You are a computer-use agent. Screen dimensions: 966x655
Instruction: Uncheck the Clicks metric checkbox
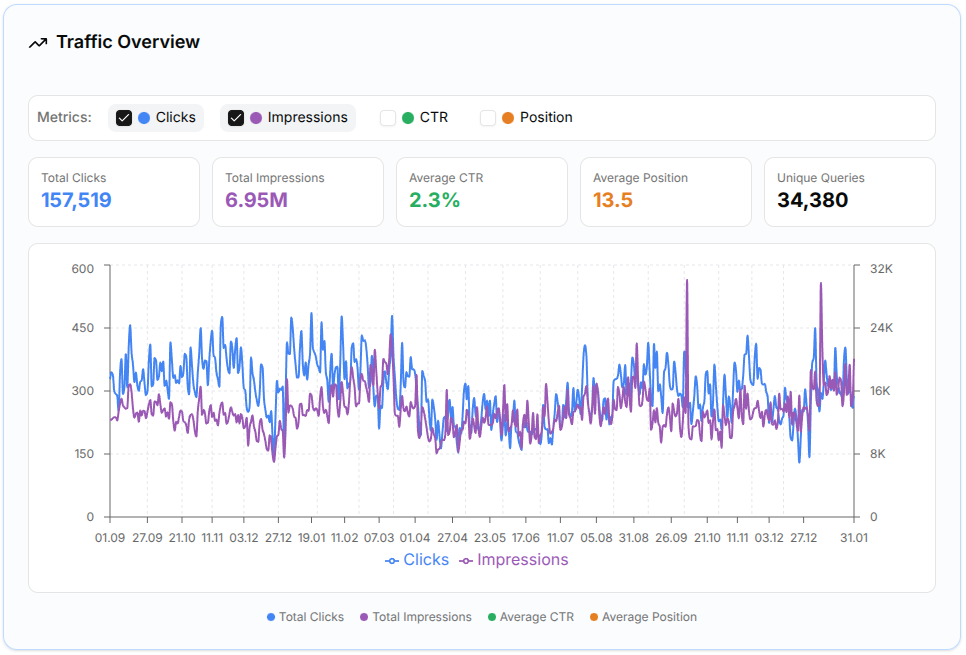click(124, 117)
